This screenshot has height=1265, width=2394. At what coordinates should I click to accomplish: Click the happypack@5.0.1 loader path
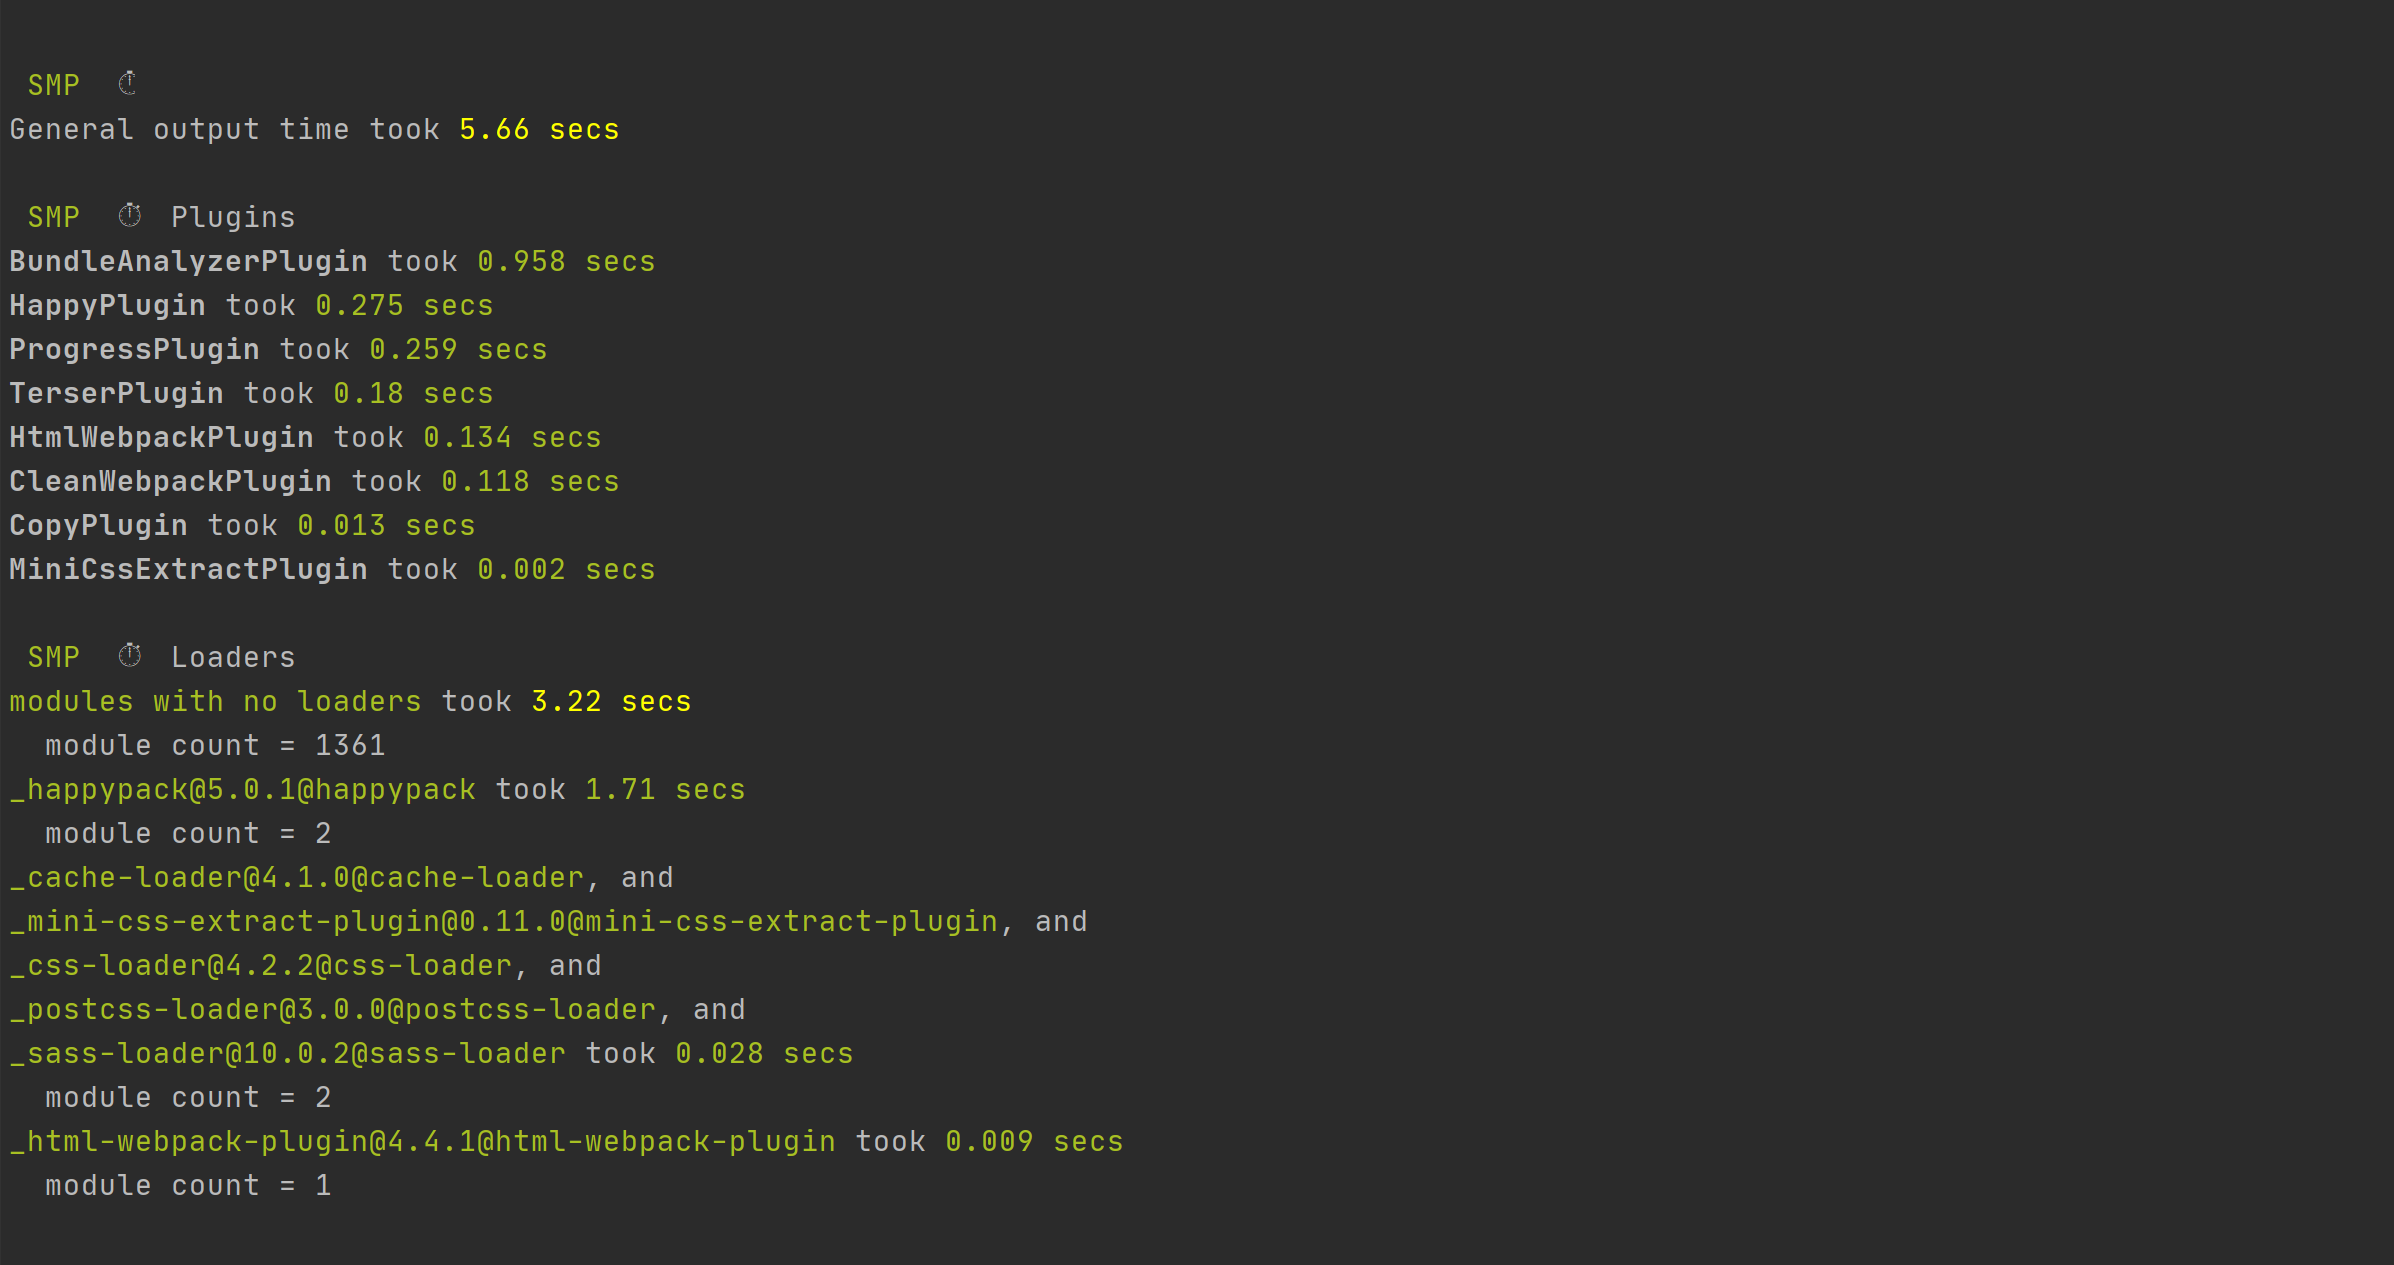[x=243, y=790]
